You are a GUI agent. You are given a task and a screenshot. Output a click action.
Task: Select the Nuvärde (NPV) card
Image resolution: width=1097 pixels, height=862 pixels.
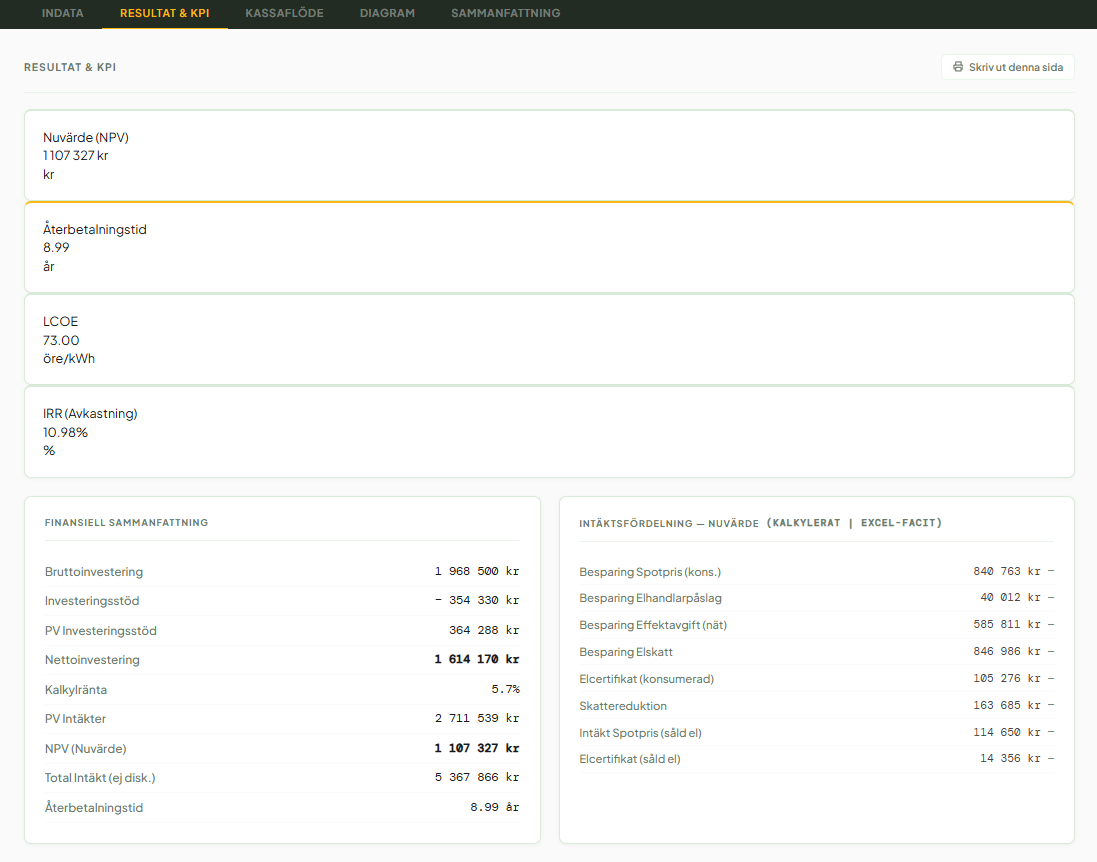pyautogui.click(x=548, y=155)
